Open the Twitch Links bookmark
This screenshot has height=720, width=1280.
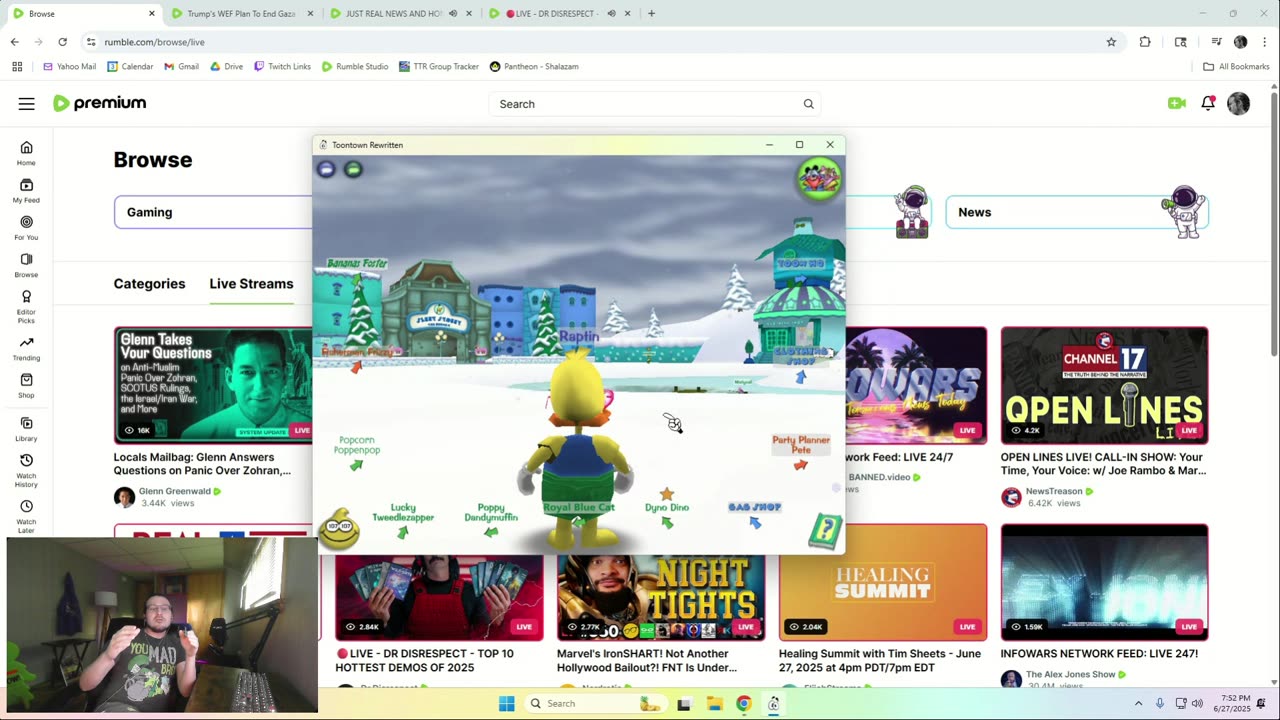click(282, 66)
